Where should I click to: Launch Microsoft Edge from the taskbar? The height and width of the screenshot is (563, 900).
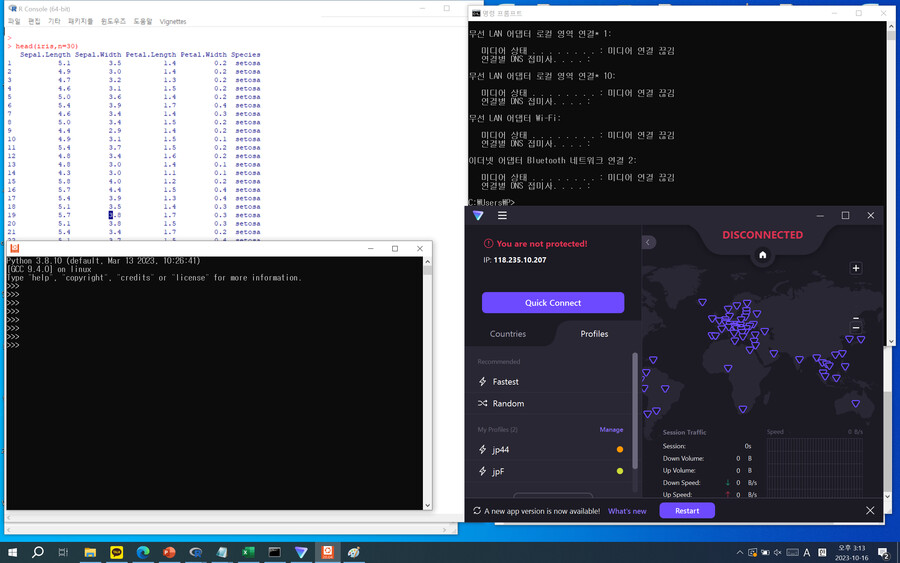tap(142, 552)
